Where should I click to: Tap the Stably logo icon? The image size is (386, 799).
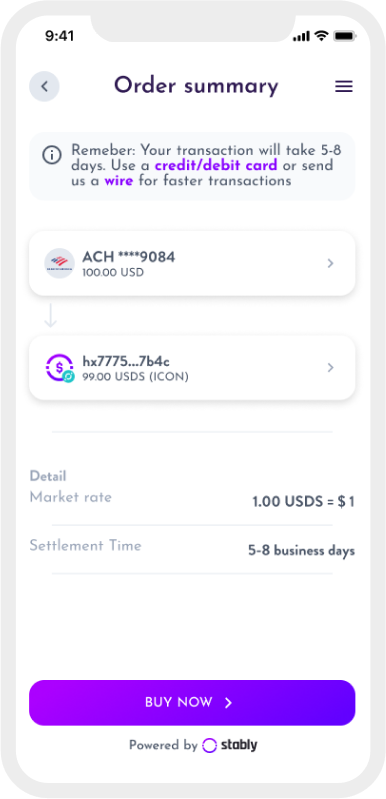(209, 745)
